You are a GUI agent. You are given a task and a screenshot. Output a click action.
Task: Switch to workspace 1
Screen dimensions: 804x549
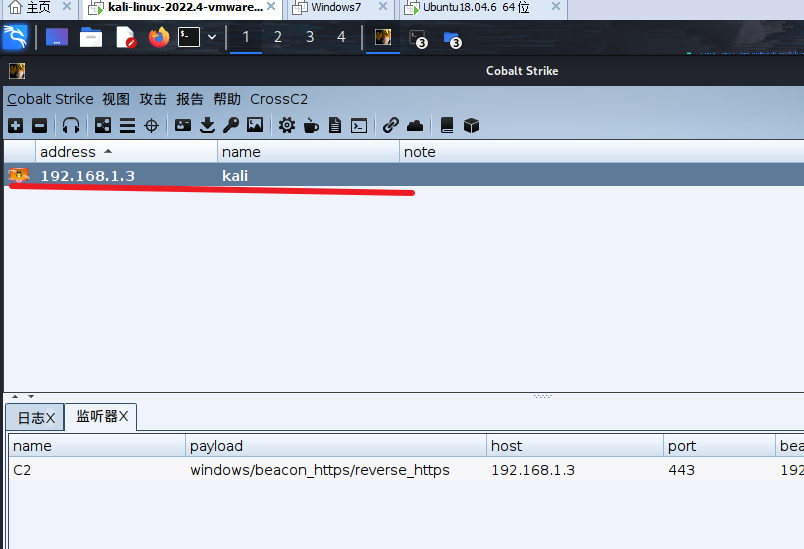[x=246, y=37]
